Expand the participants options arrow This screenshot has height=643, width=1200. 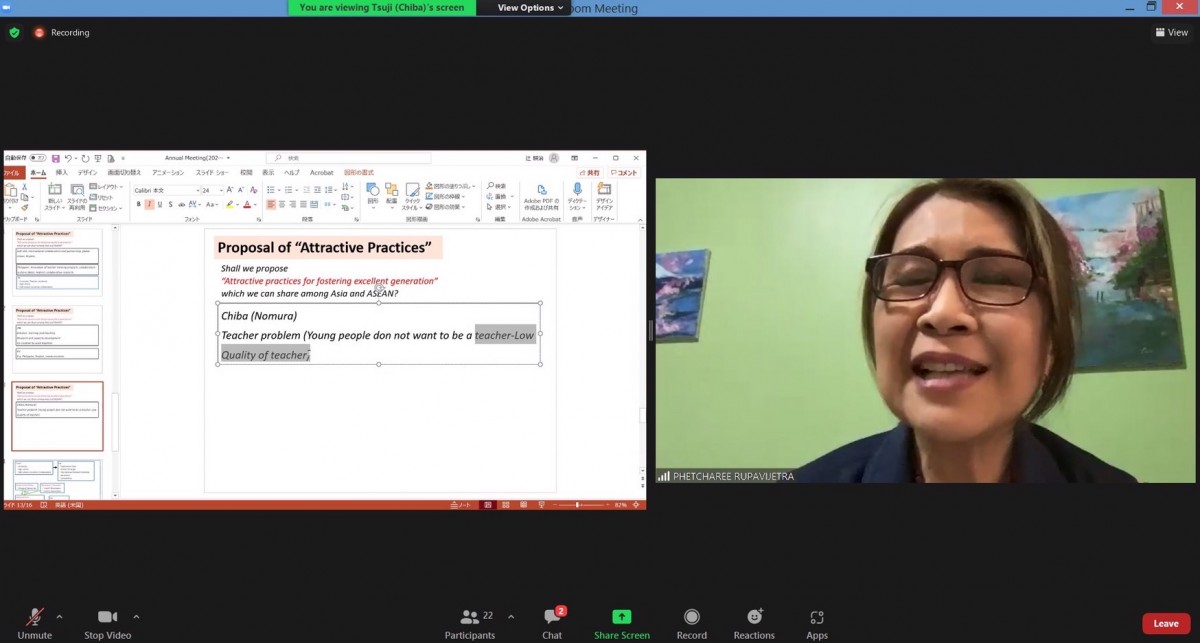pos(511,616)
